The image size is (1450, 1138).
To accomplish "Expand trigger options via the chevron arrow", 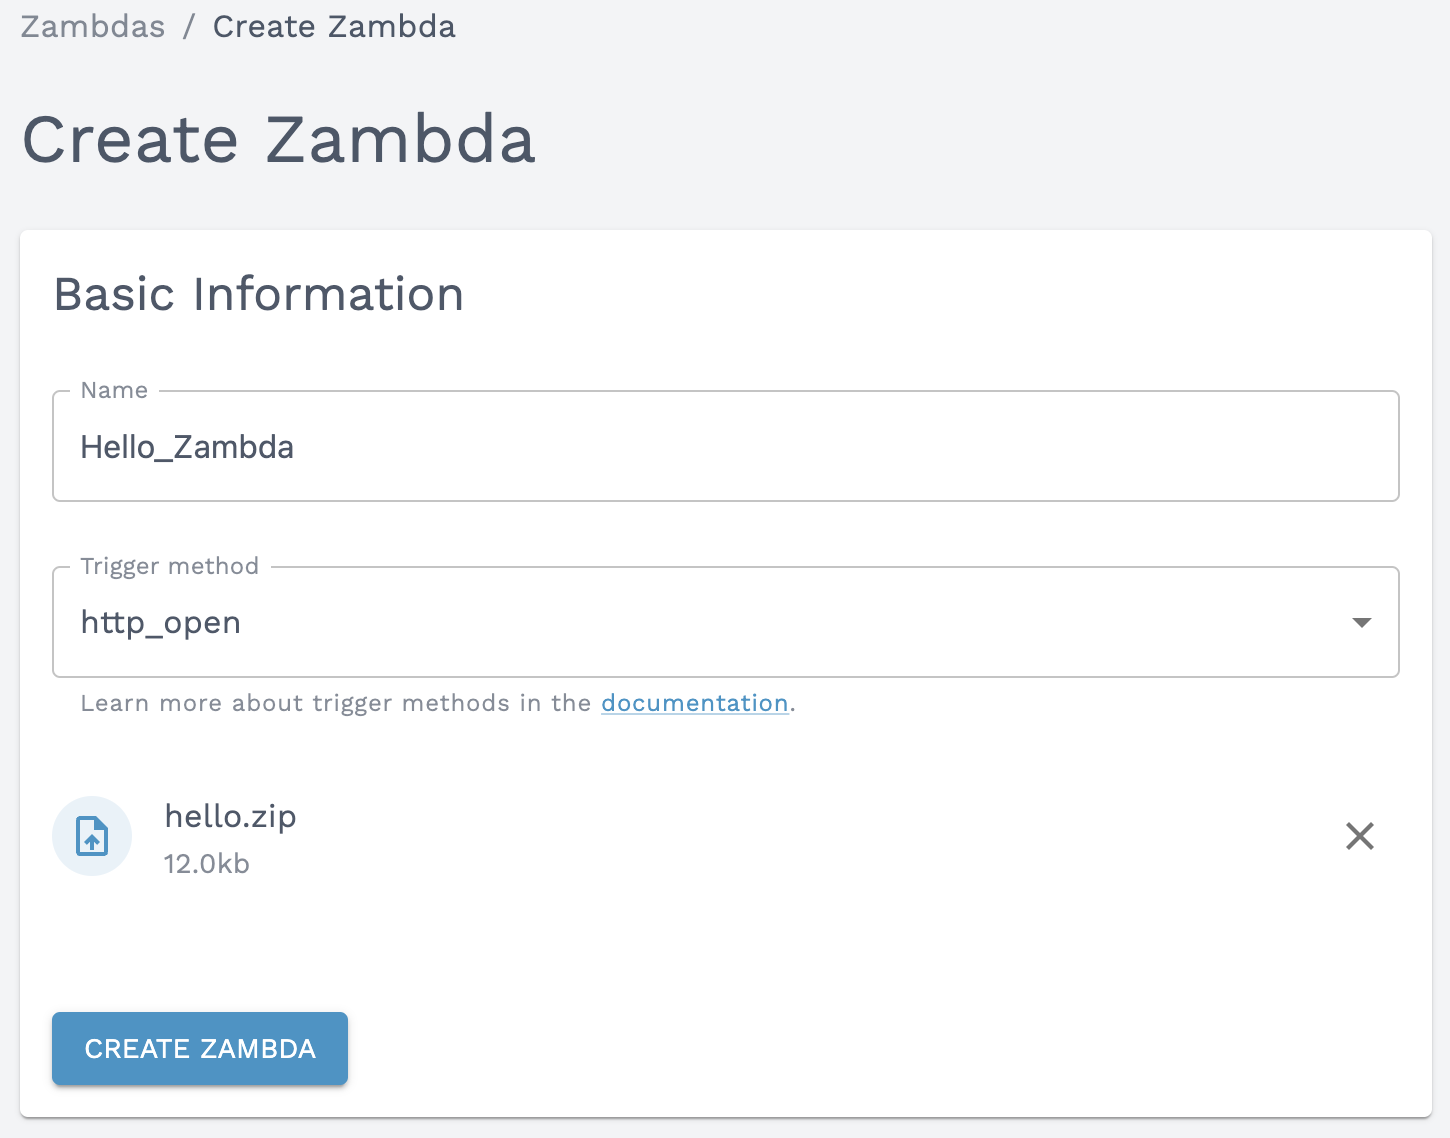I will pos(1360,622).
